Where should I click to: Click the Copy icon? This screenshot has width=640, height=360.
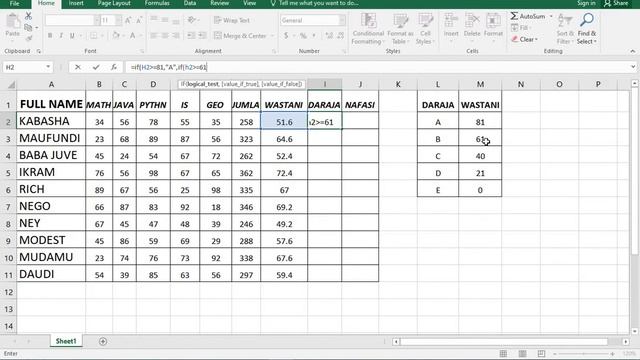point(28,28)
